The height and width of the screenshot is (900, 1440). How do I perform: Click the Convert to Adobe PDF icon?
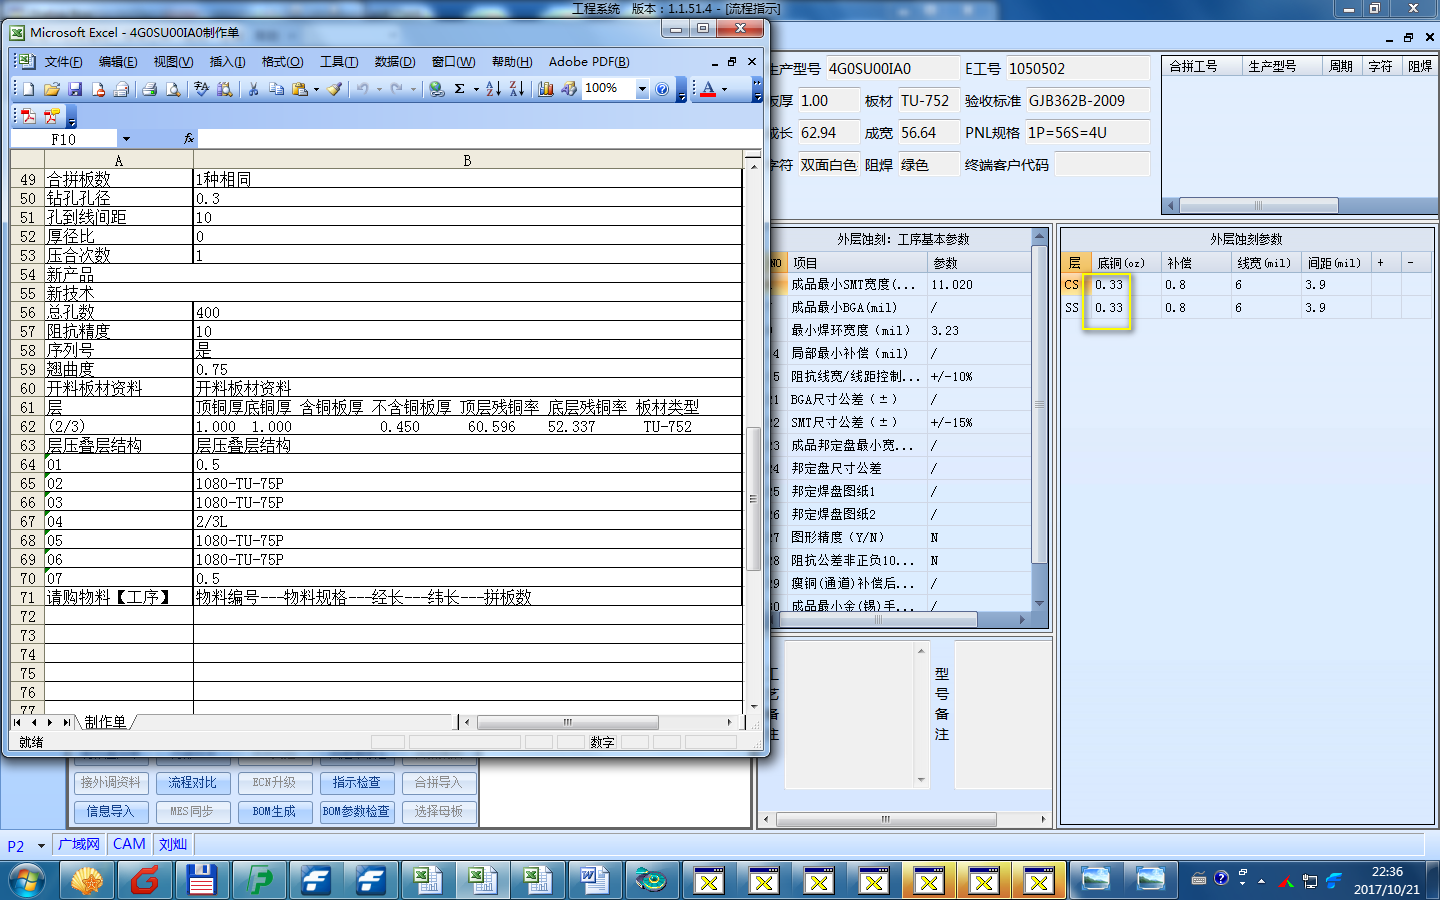tap(28, 116)
